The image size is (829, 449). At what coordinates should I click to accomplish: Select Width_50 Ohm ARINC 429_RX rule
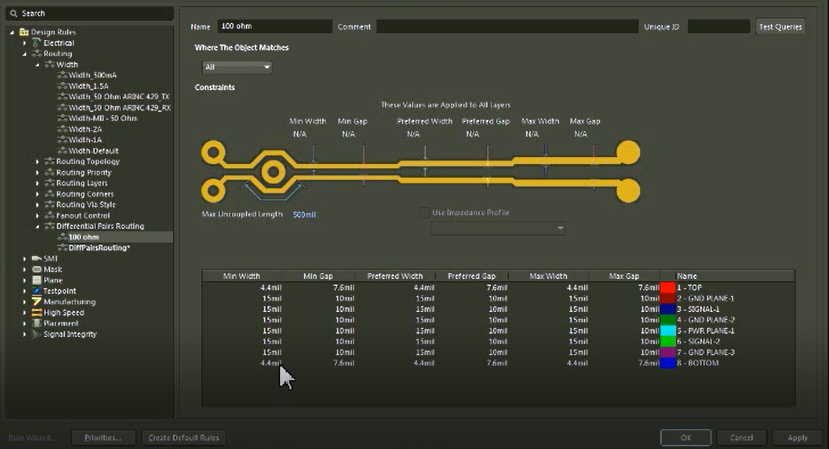pos(119,107)
